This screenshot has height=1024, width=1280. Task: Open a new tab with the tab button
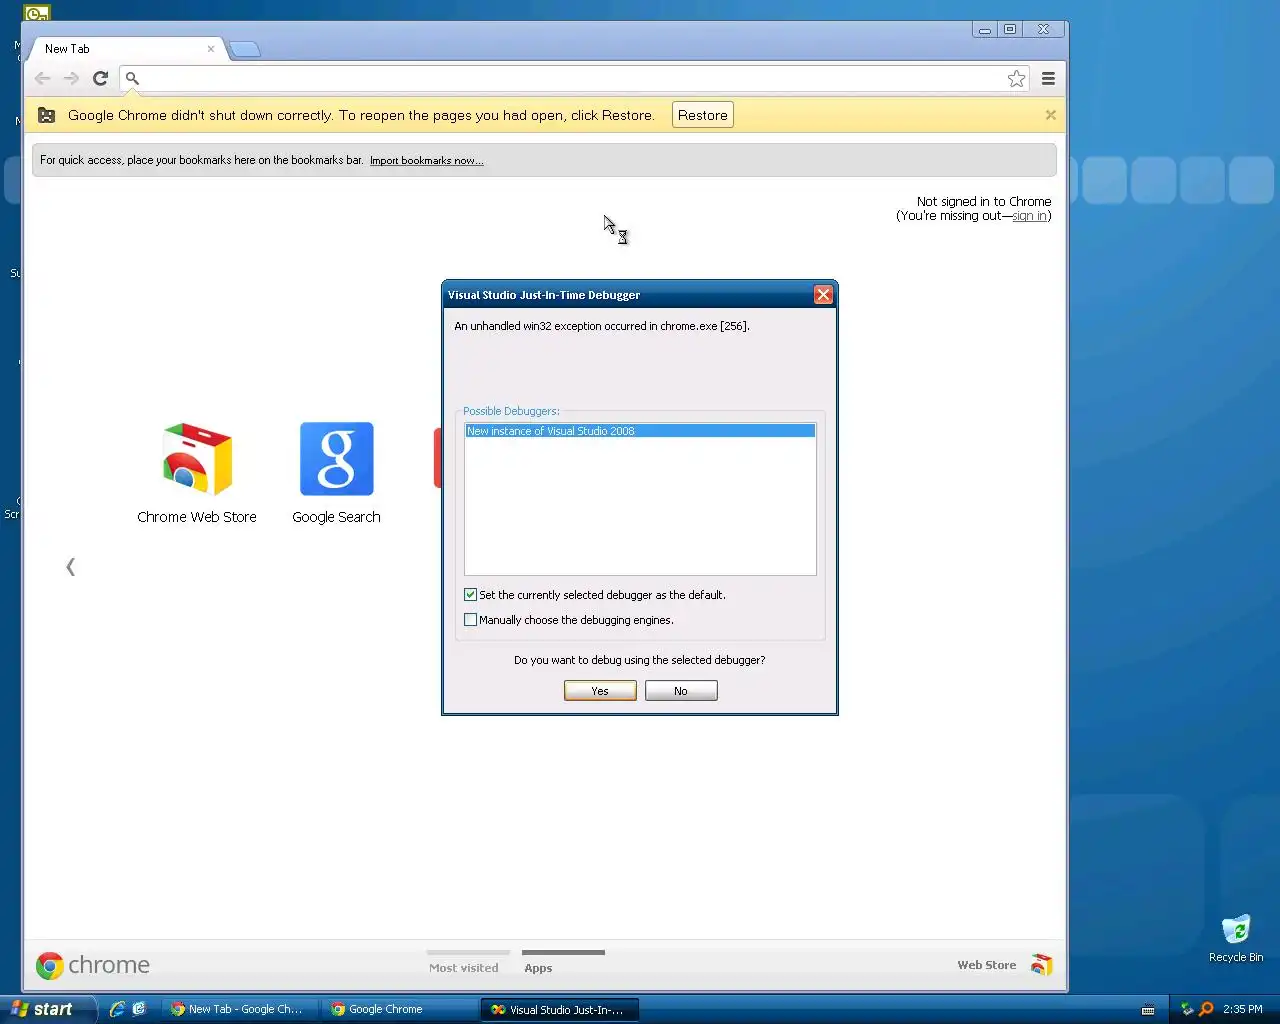(x=245, y=49)
